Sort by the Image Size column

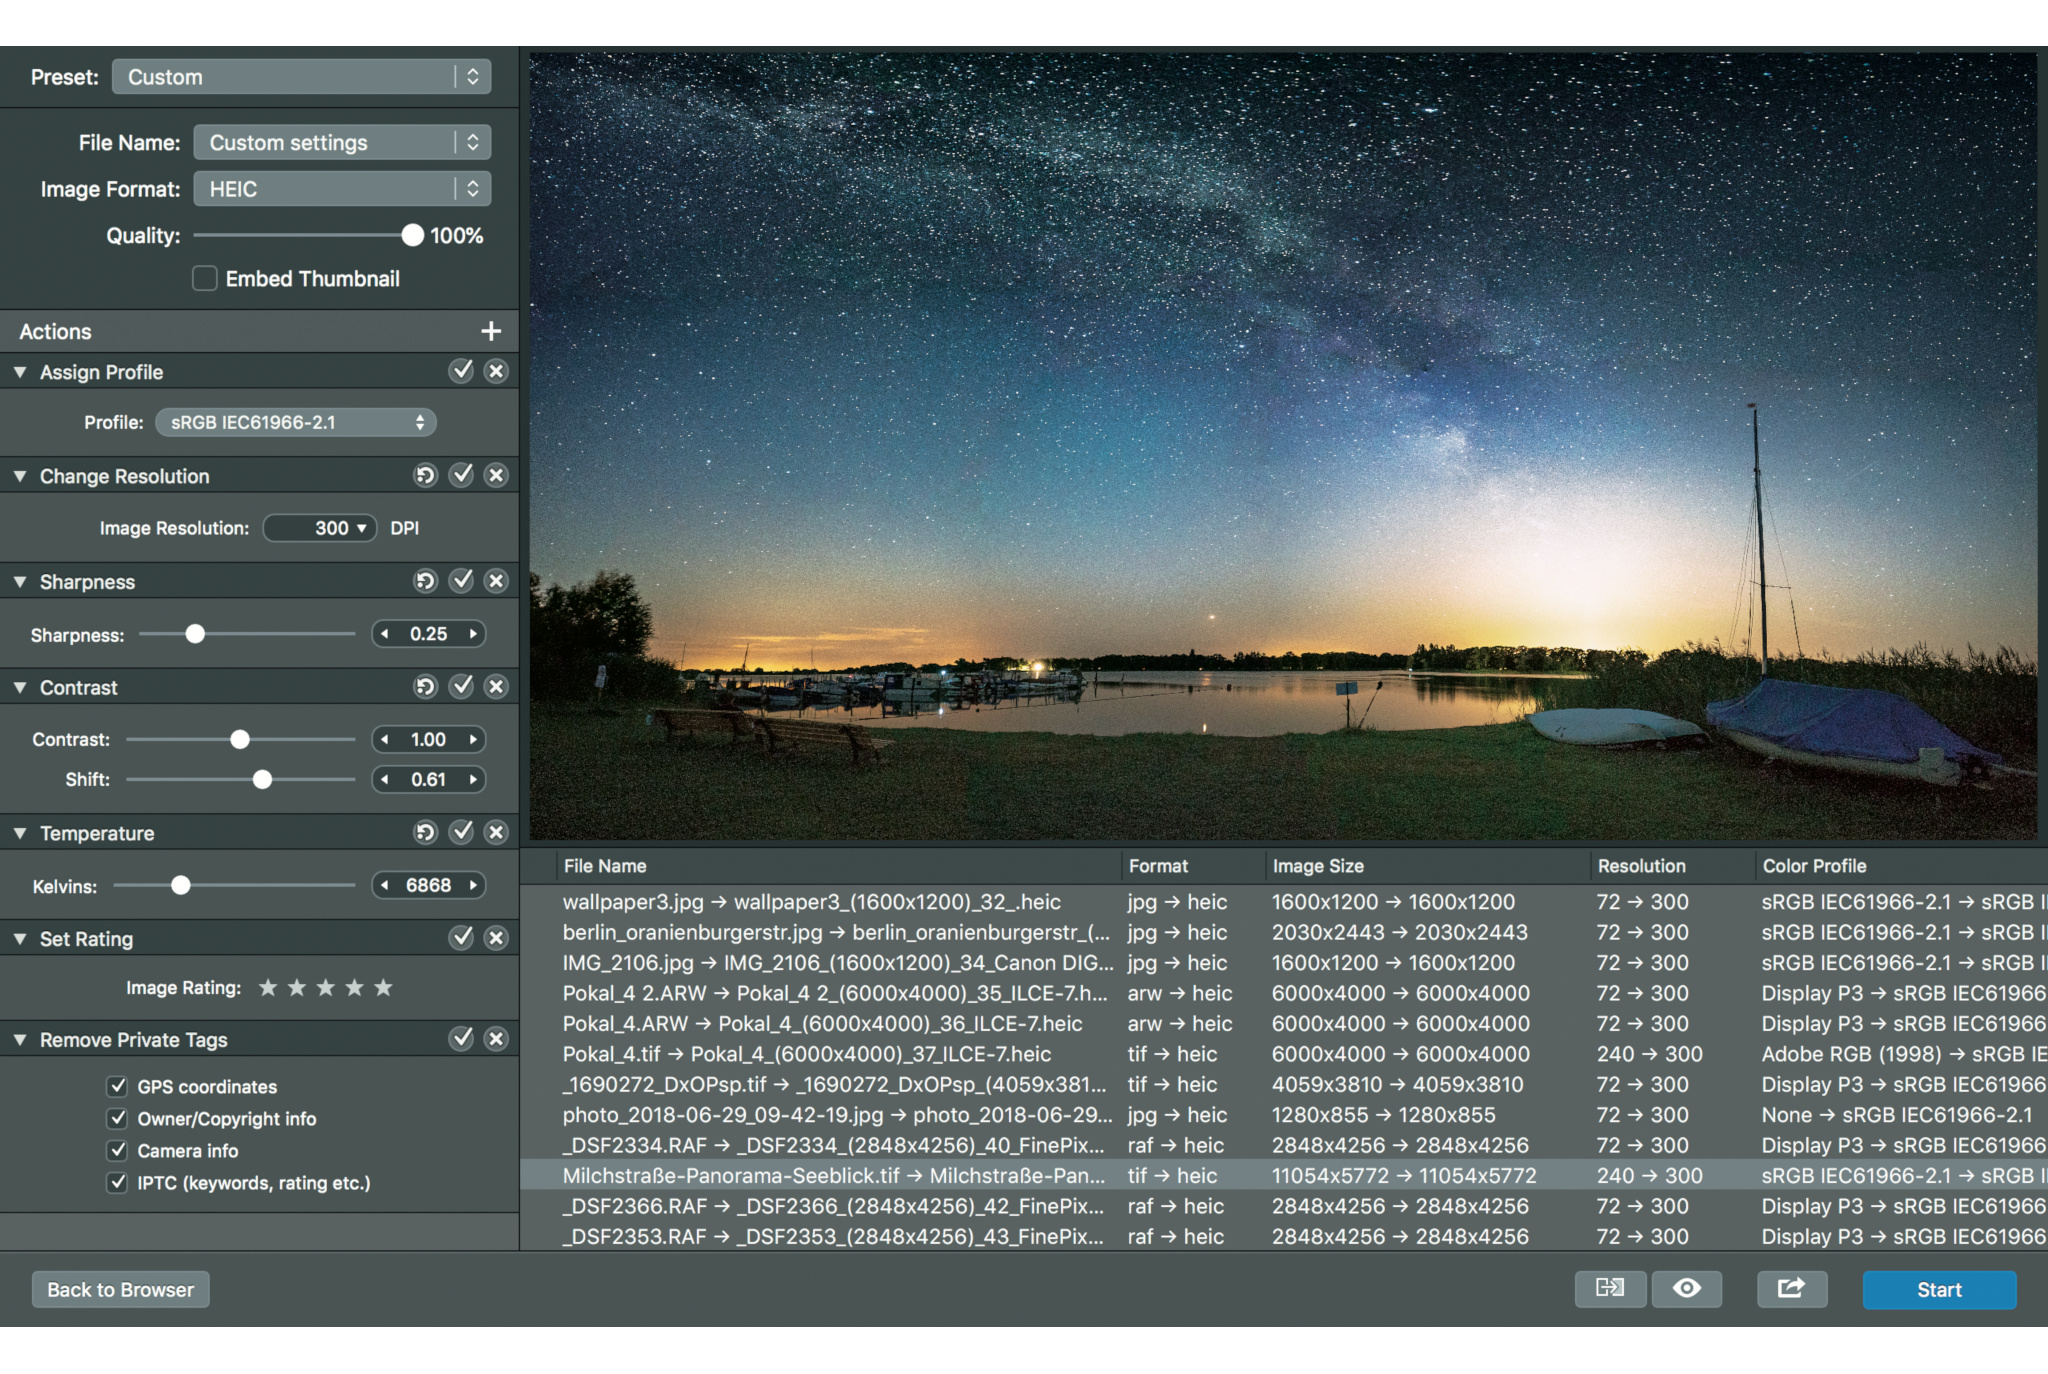click(x=1318, y=866)
